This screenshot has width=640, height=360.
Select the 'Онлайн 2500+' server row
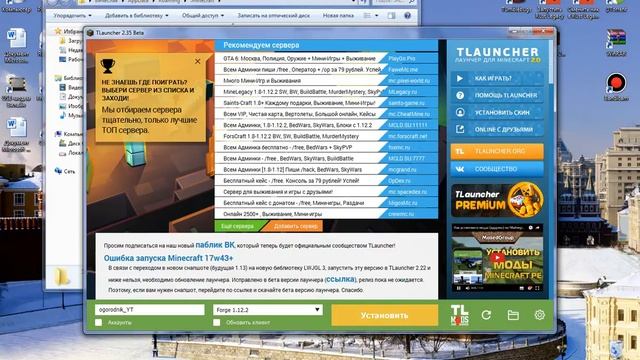click(x=326, y=214)
